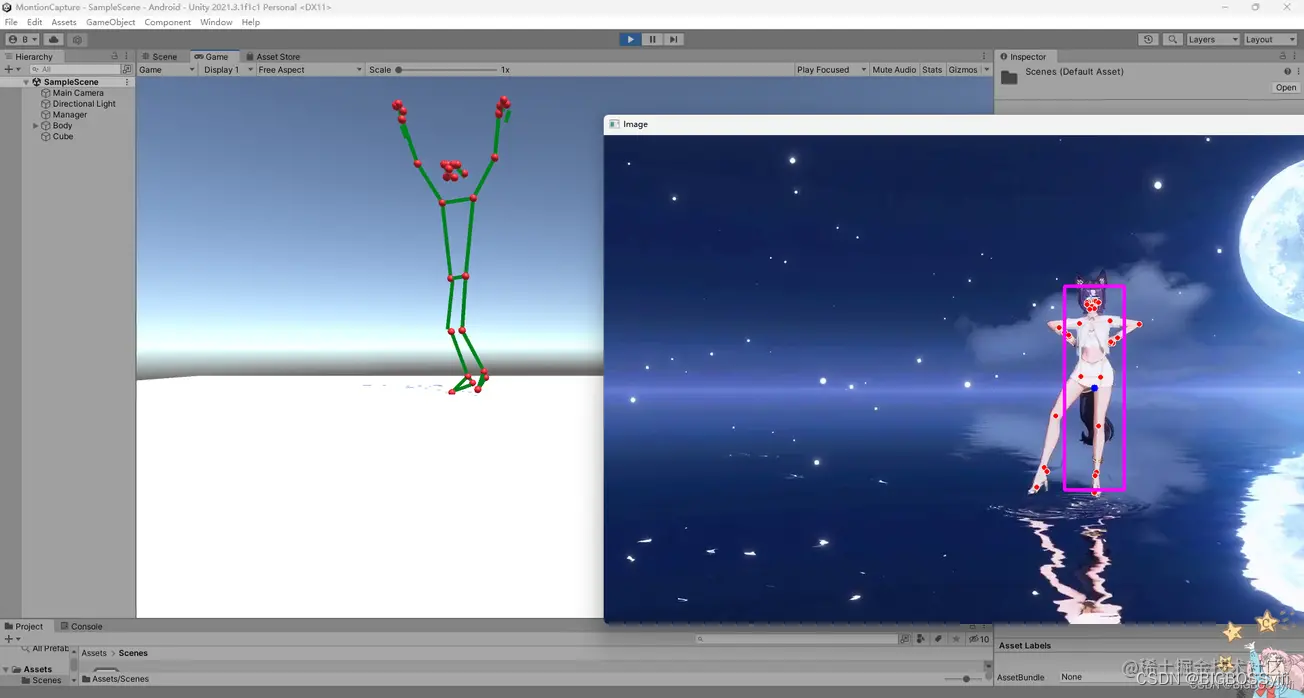
Task: Click the Game view Scale slider
Action: pos(446,70)
